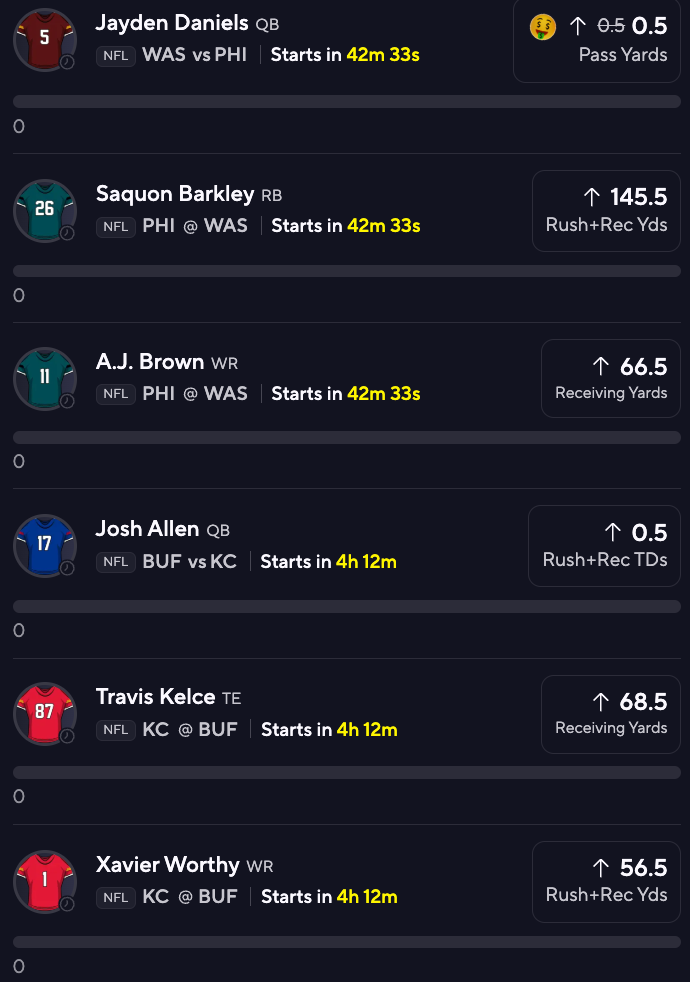Click Saquon Barkley's green jersey icon
This screenshot has height=982, width=690.
[44, 210]
